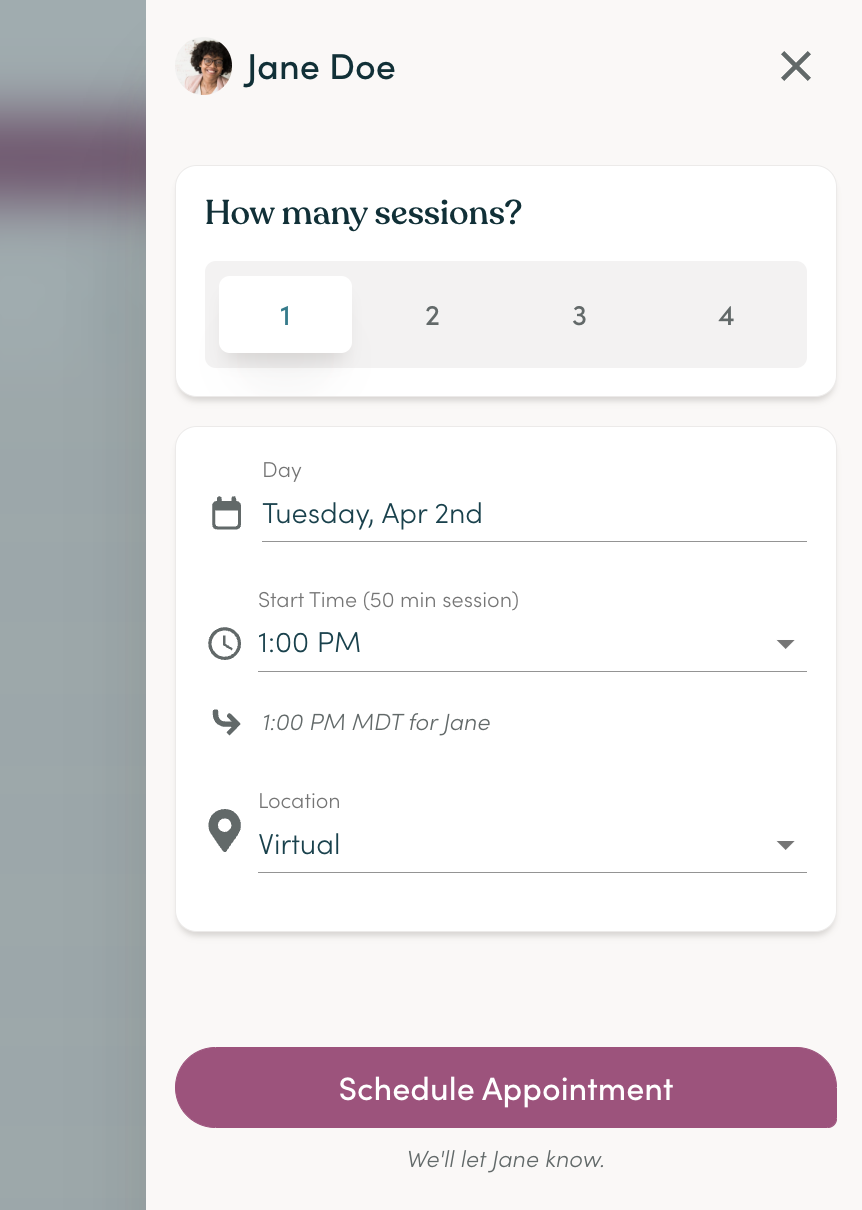Close the scheduling panel with X
Screen dimensions: 862x1210
(796, 67)
